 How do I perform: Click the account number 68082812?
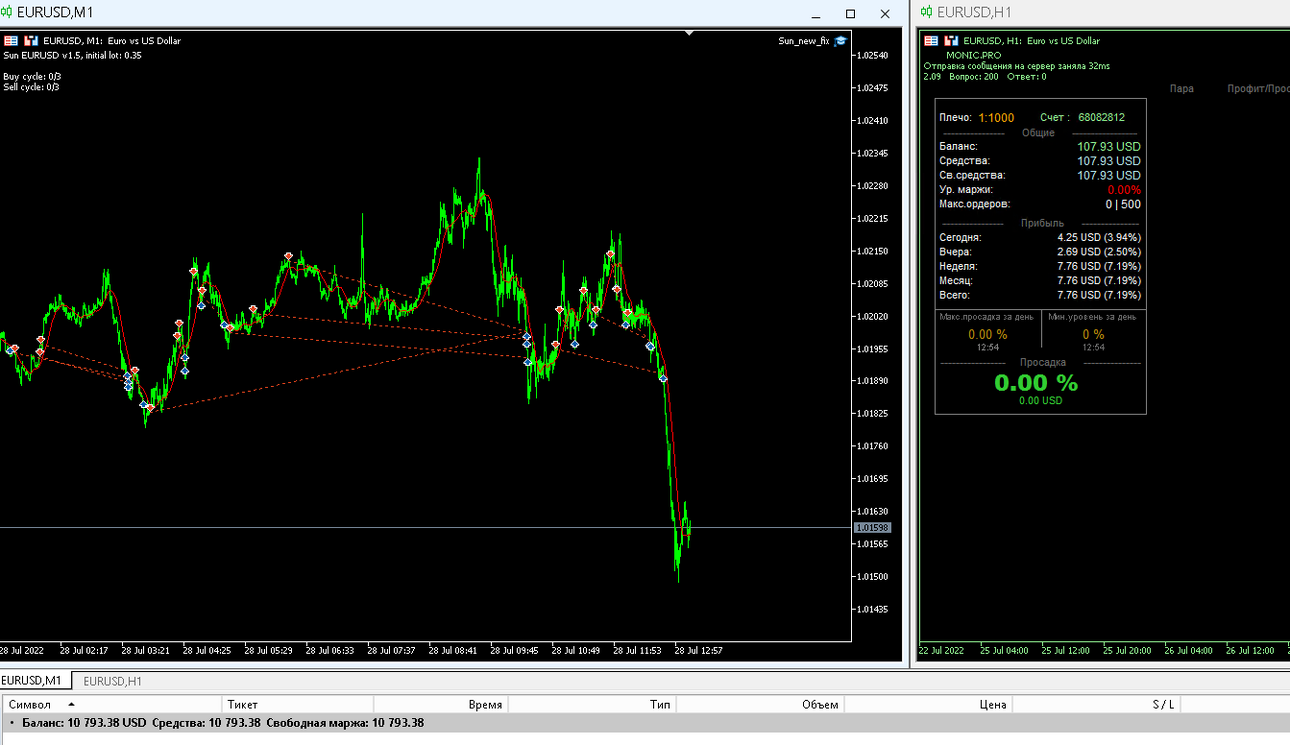coord(1101,117)
